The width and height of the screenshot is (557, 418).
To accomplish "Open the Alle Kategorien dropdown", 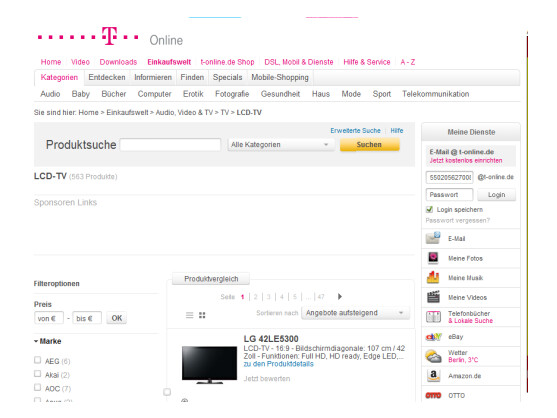I will coord(281,145).
